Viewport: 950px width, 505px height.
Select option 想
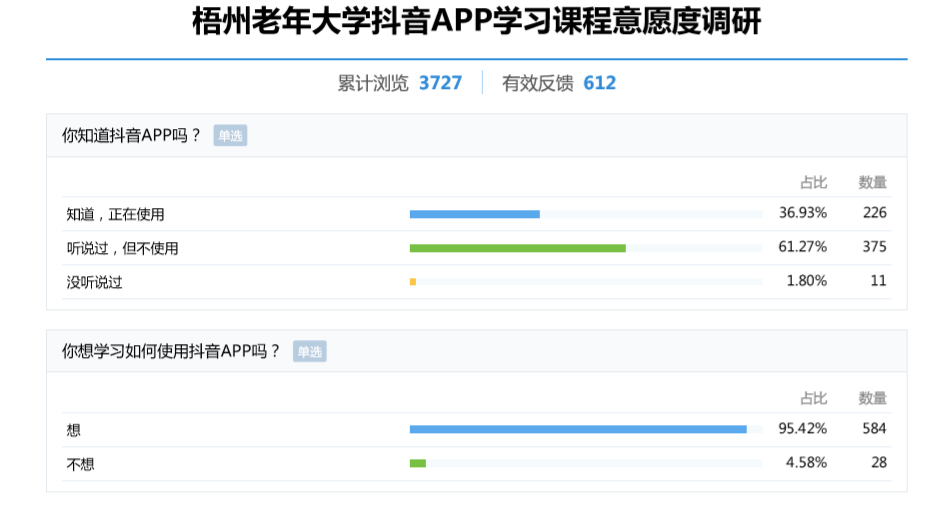(73, 430)
